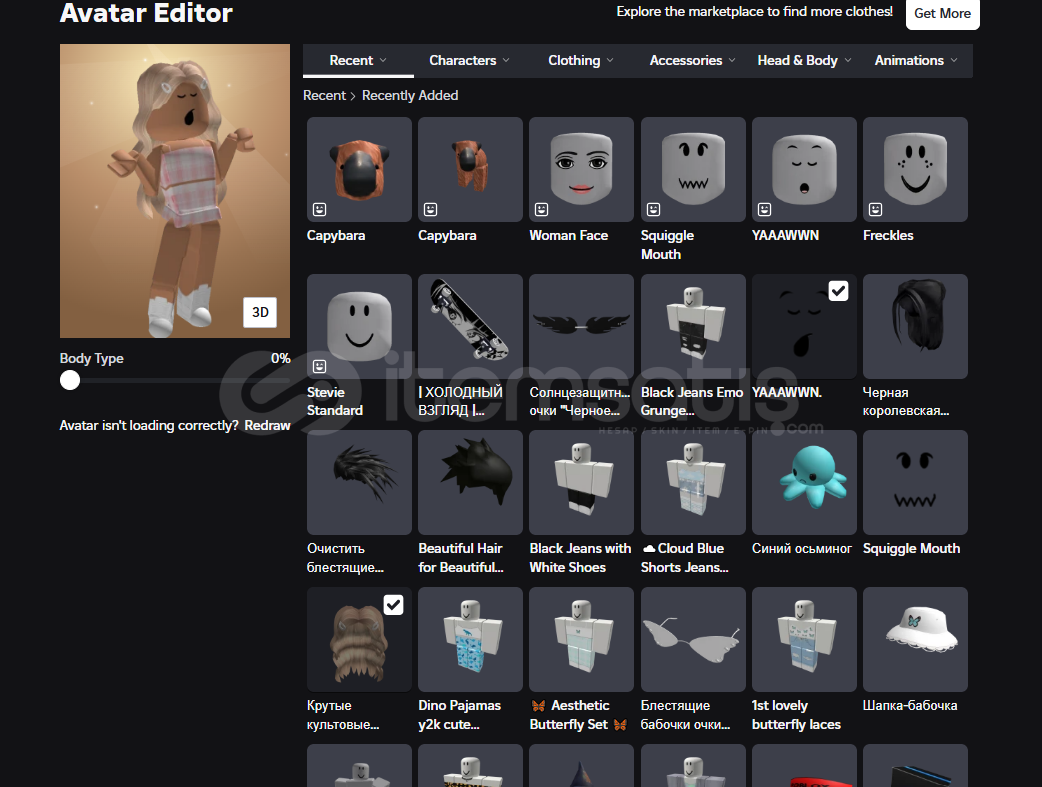Select the skateboard ХОЛОДНЫЙ ВЗГЛЯД item
Screen dimensions: 1042x787
pos(470,326)
